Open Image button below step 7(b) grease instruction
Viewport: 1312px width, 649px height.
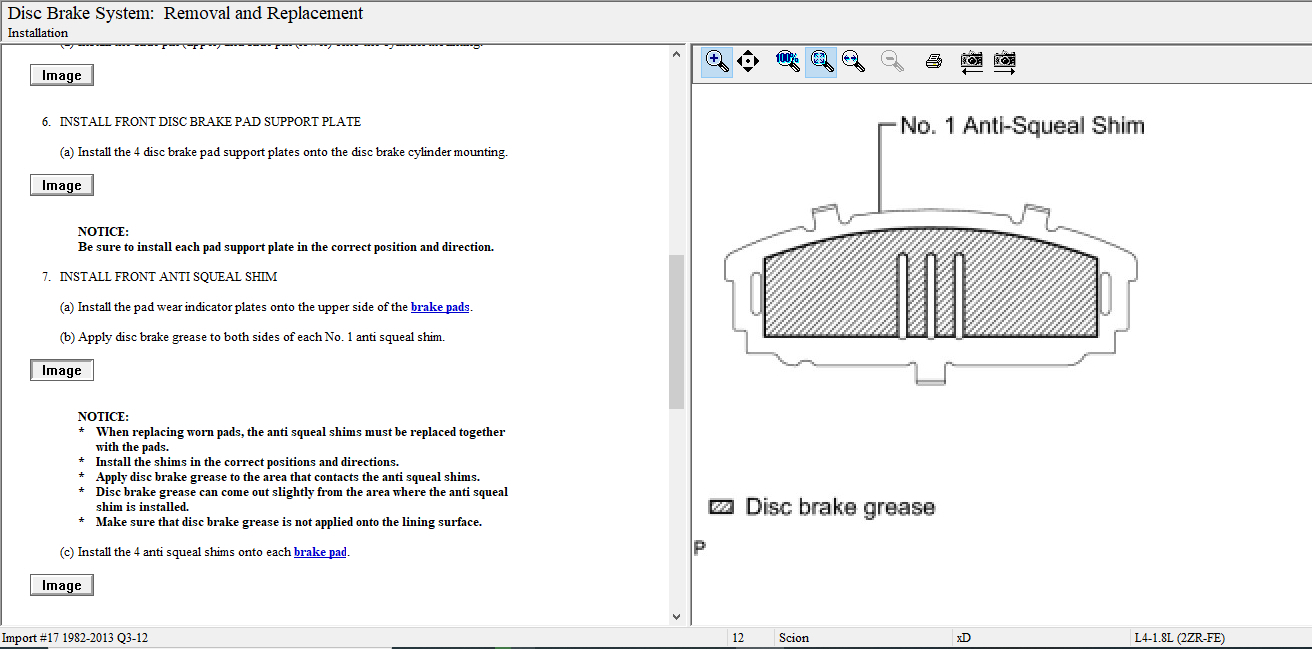point(62,370)
